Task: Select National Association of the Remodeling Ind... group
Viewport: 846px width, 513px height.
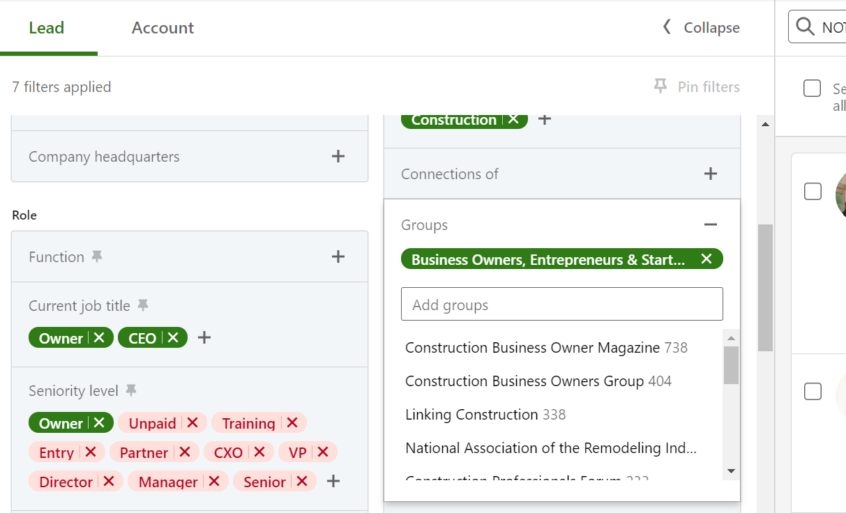Action: tap(550, 448)
